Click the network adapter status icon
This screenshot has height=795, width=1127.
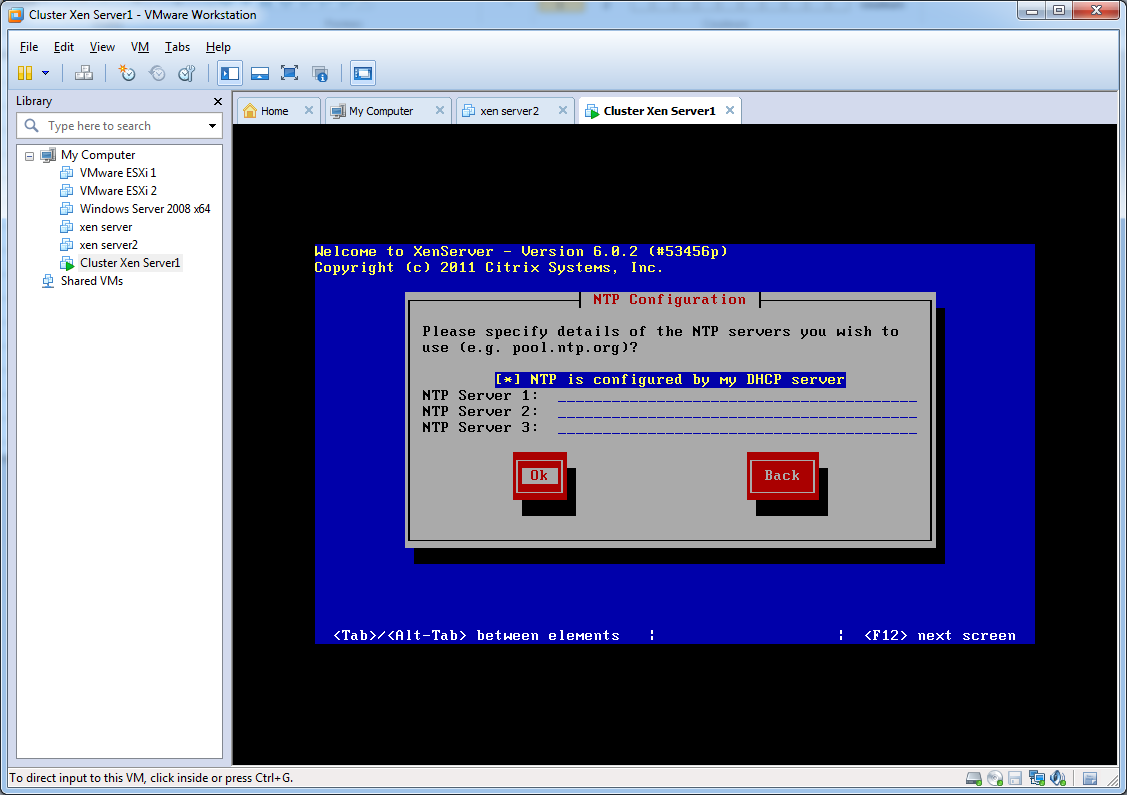click(1035, 778)
